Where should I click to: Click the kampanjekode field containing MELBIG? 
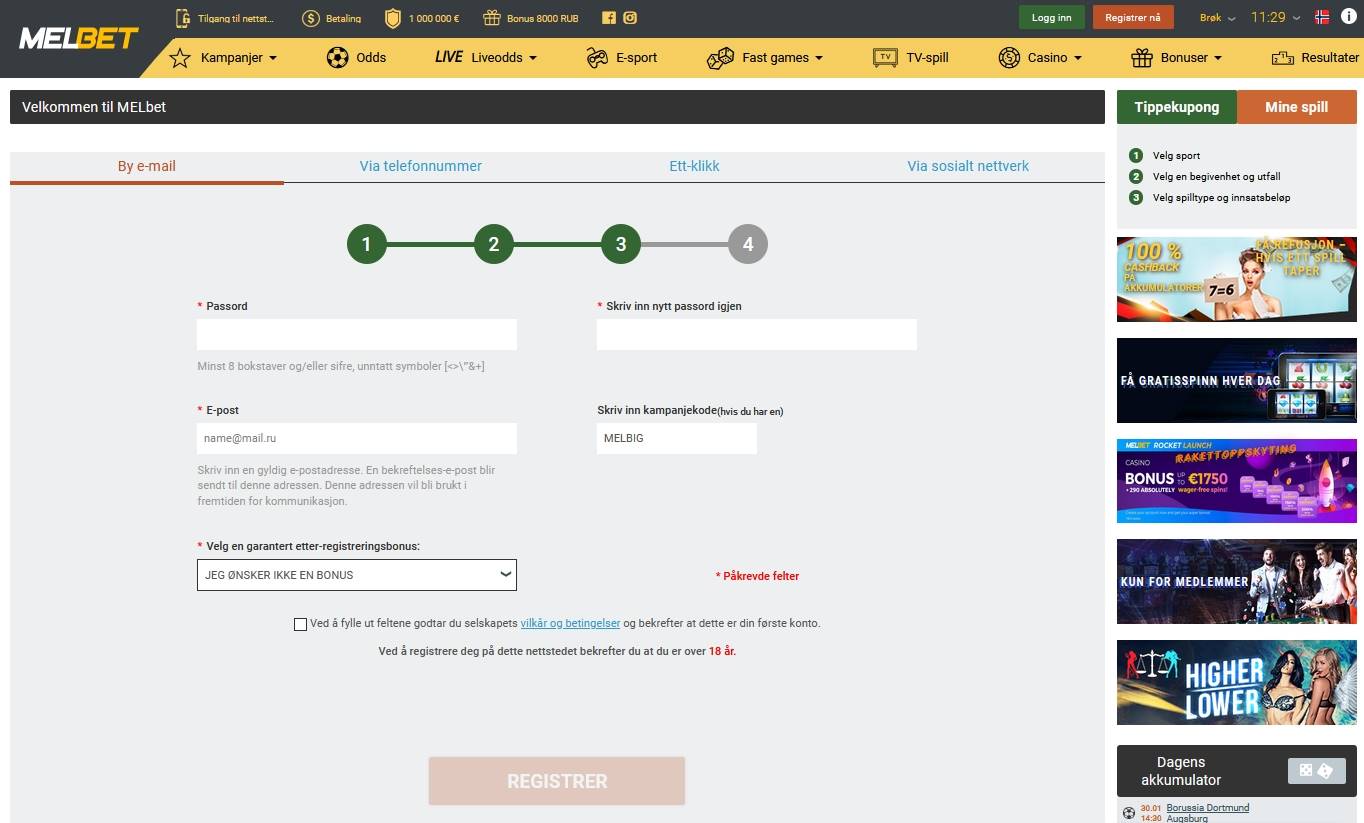[x=677, y=438]
